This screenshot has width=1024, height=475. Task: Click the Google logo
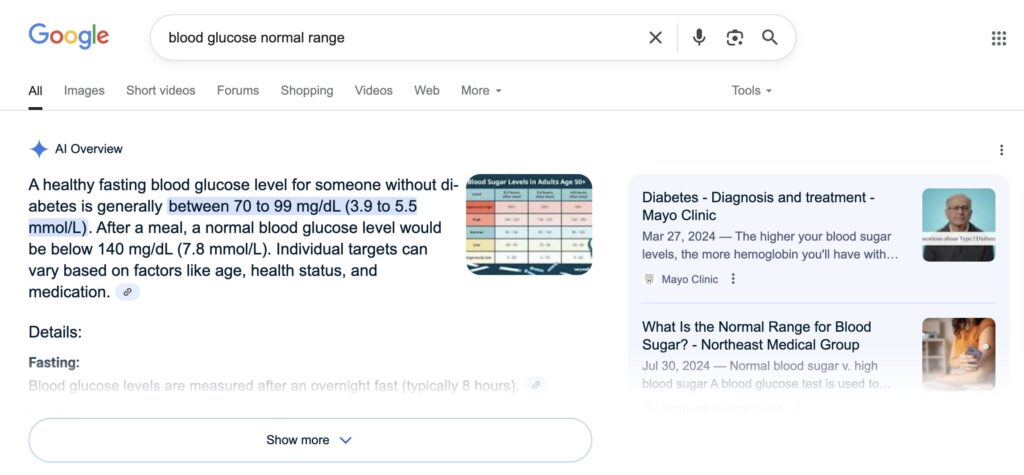69,37
